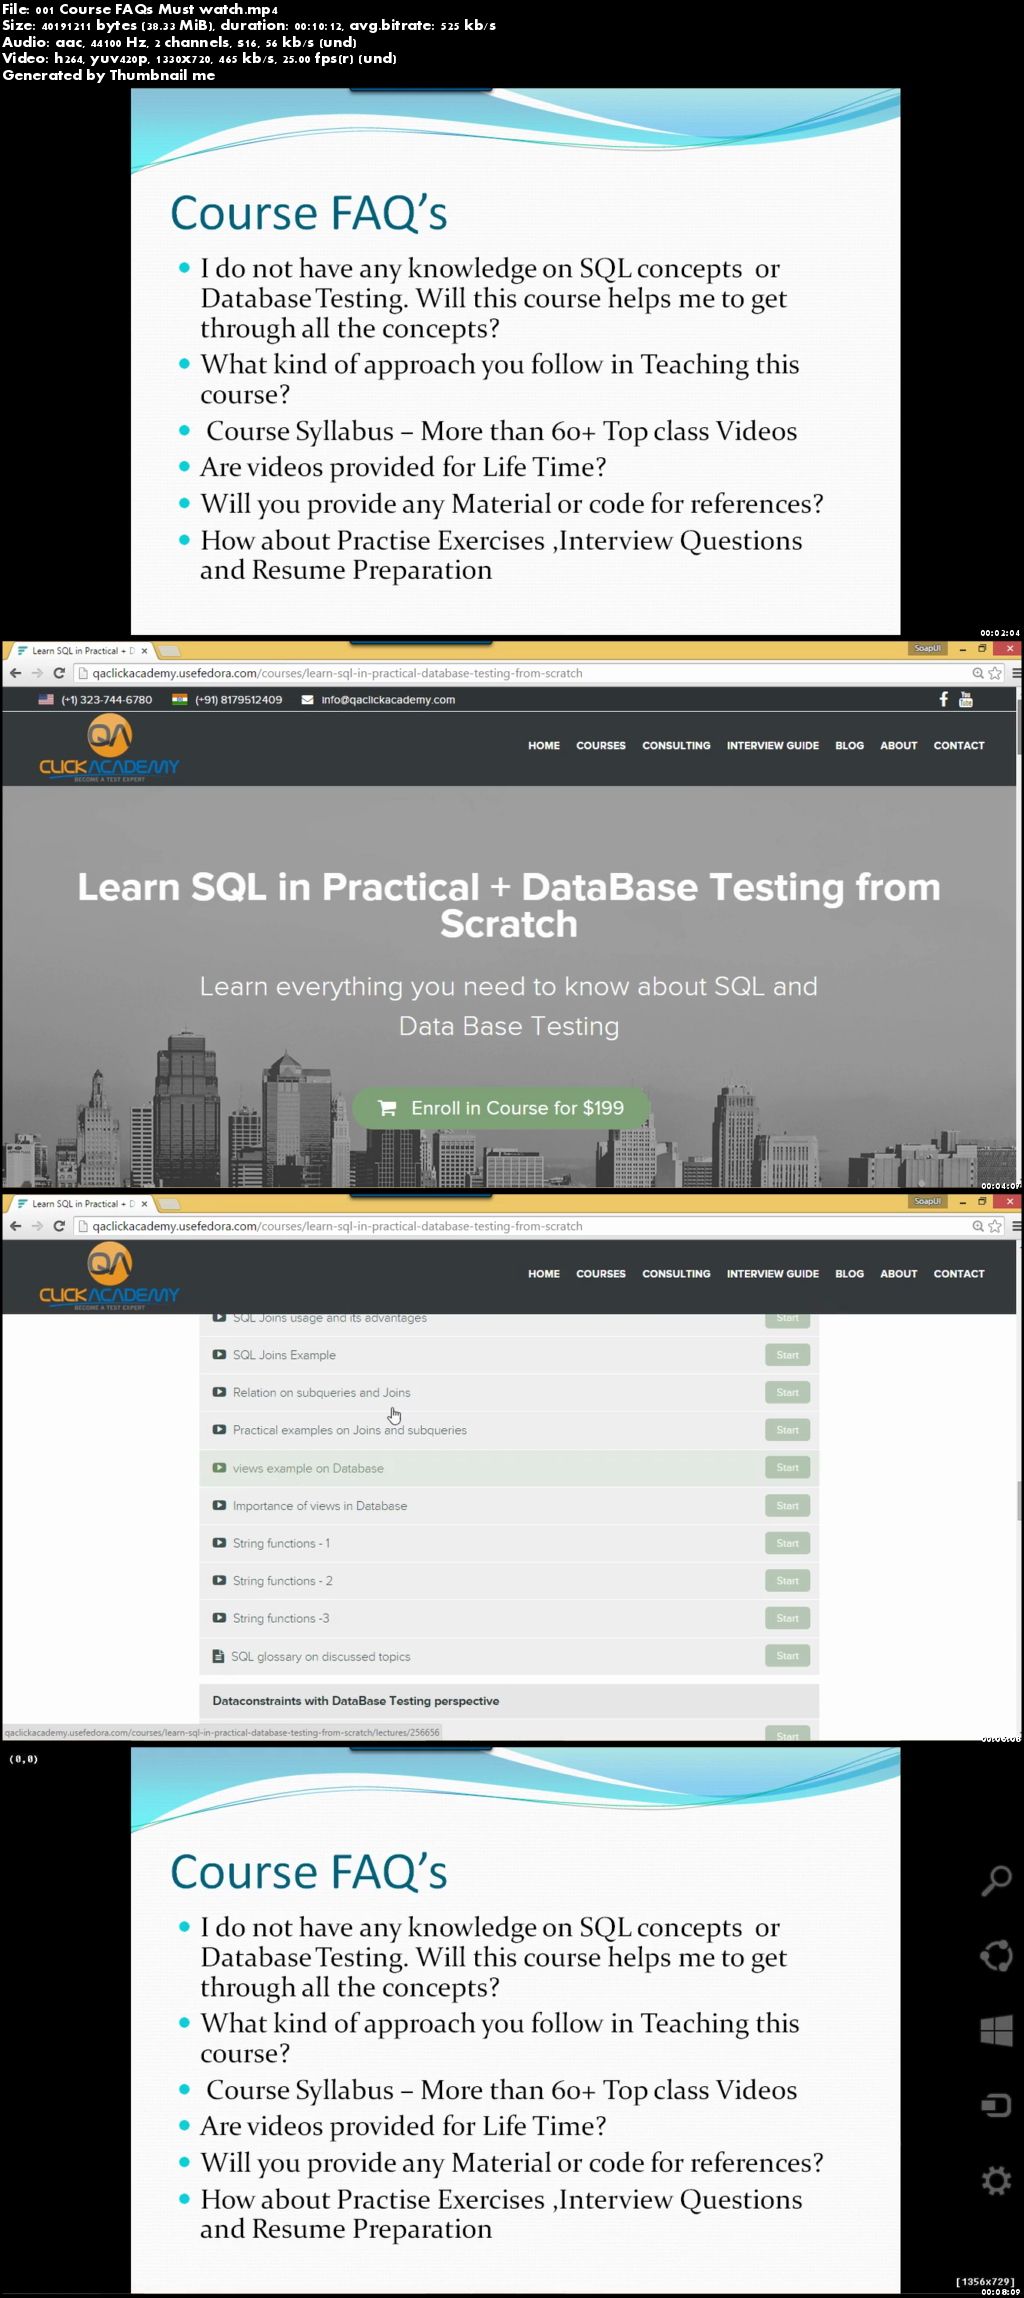Start the SQL Joins Example lecture
This screenshot has height=2298, width=1024.
(x=787, y=1355)
